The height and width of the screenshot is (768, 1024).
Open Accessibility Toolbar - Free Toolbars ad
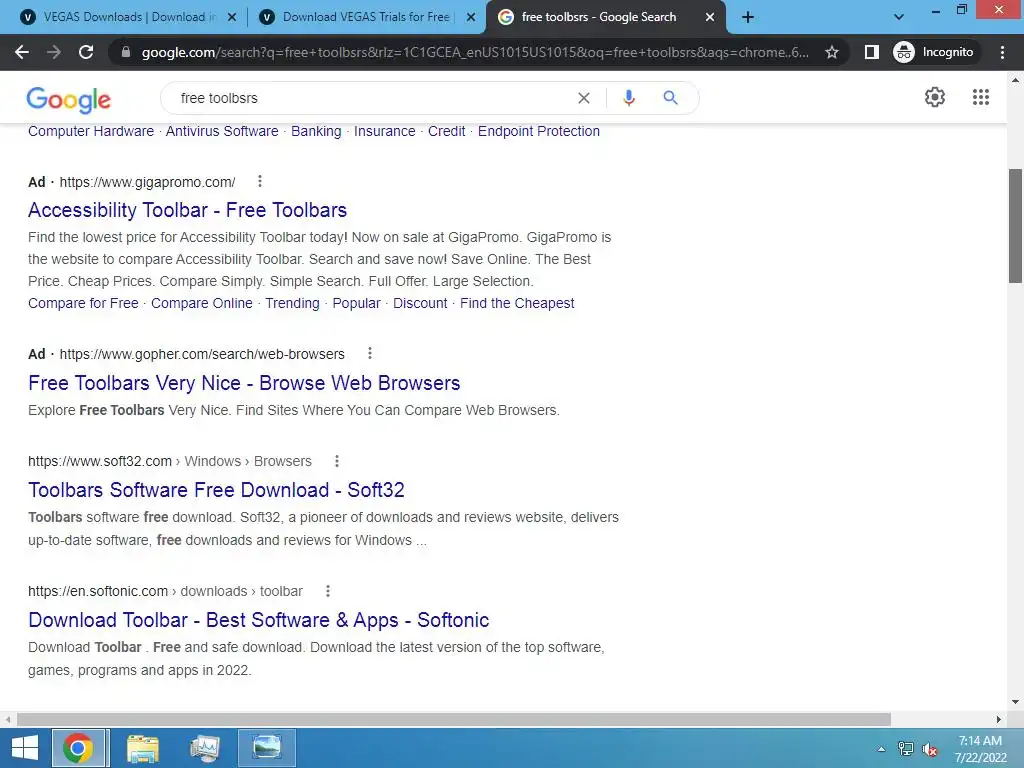pos(187,210)
